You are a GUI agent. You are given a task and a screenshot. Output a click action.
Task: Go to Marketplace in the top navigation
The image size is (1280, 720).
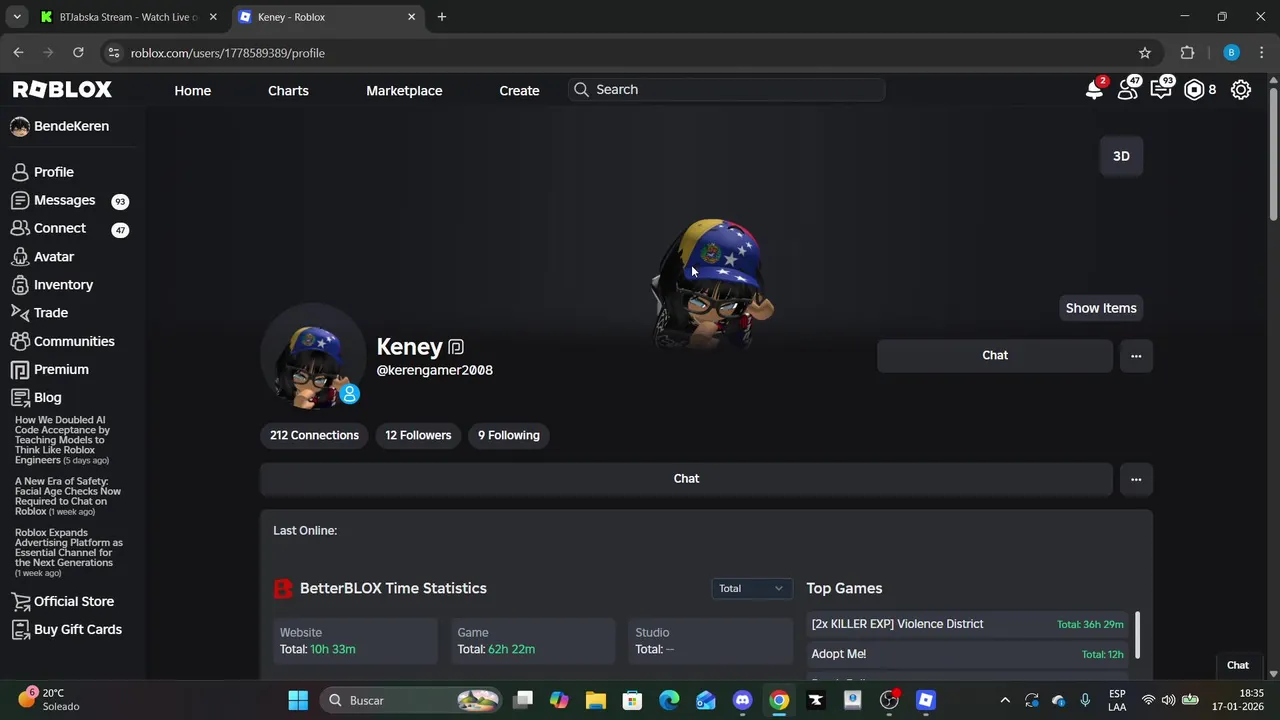click(x=404, y=90)
